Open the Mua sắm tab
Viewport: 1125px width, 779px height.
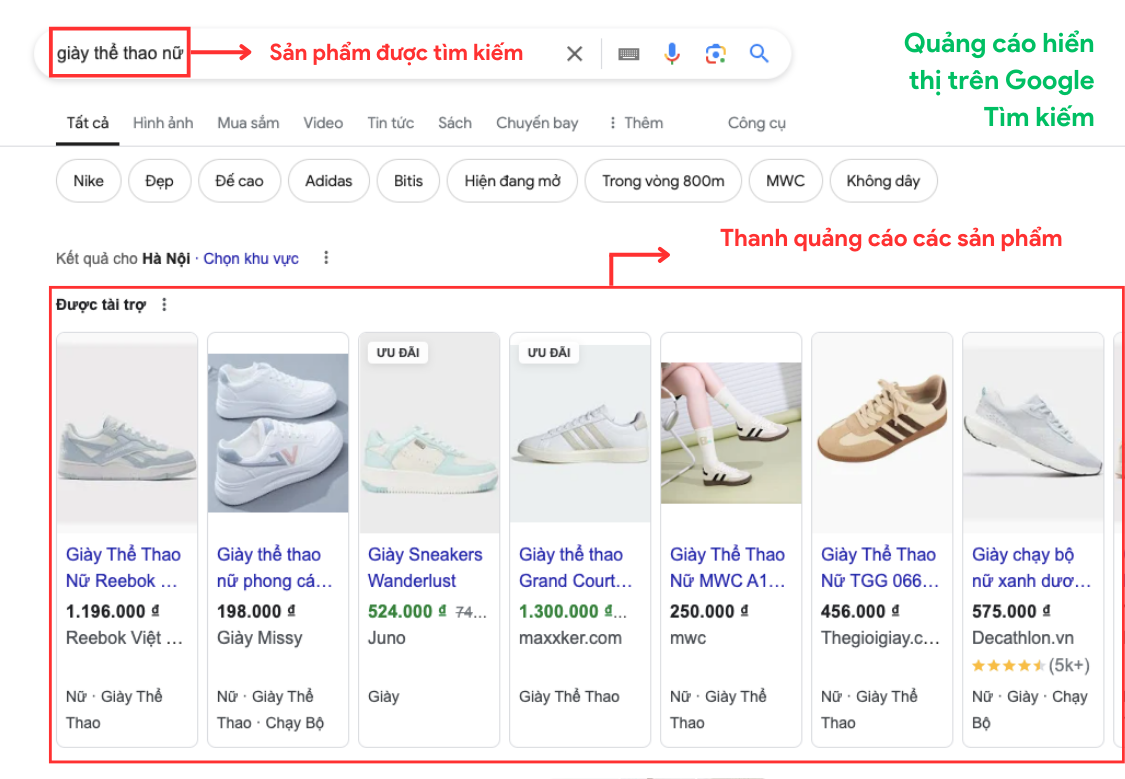click(x=247, y=122)
